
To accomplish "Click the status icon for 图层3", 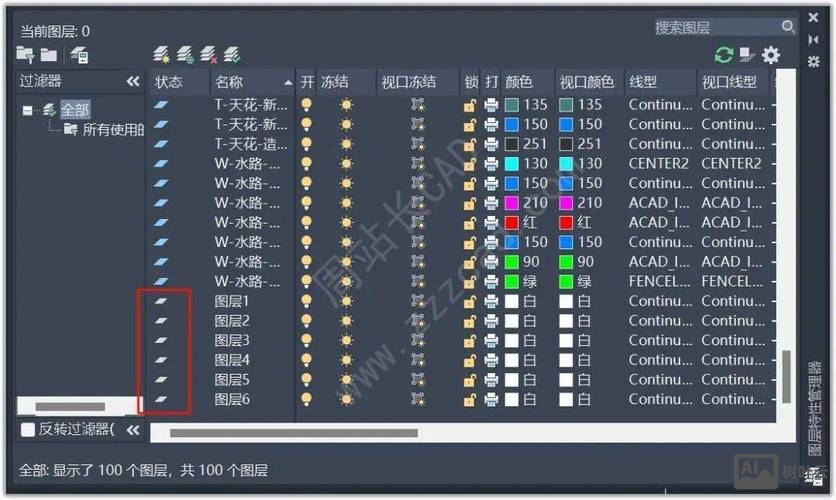I will [x=161, y=340].
